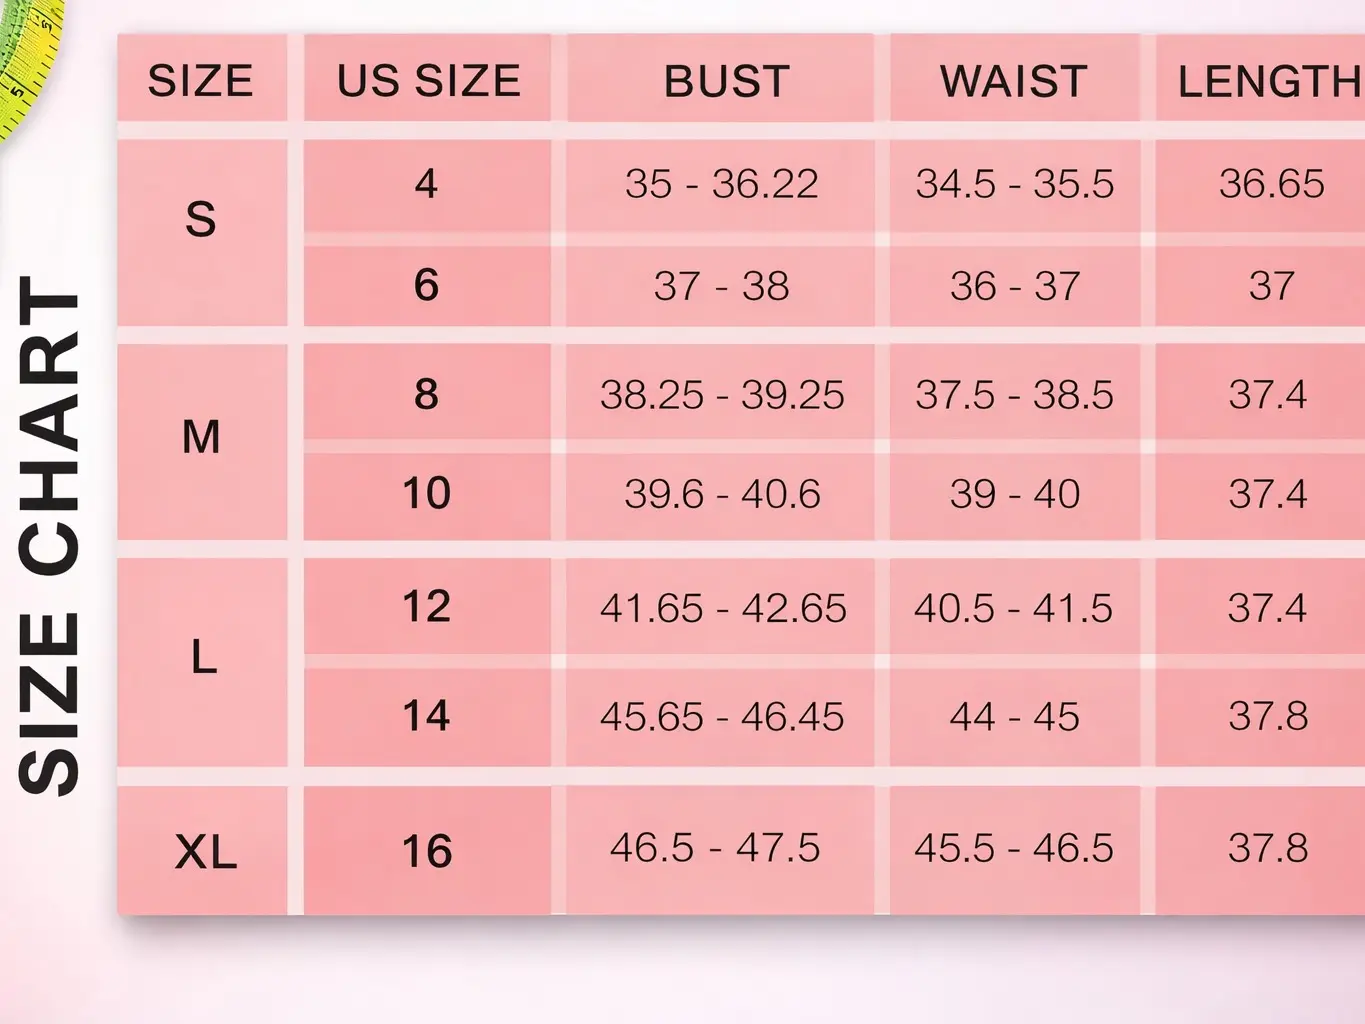Select the BUST column header

(x=727, y=81)
